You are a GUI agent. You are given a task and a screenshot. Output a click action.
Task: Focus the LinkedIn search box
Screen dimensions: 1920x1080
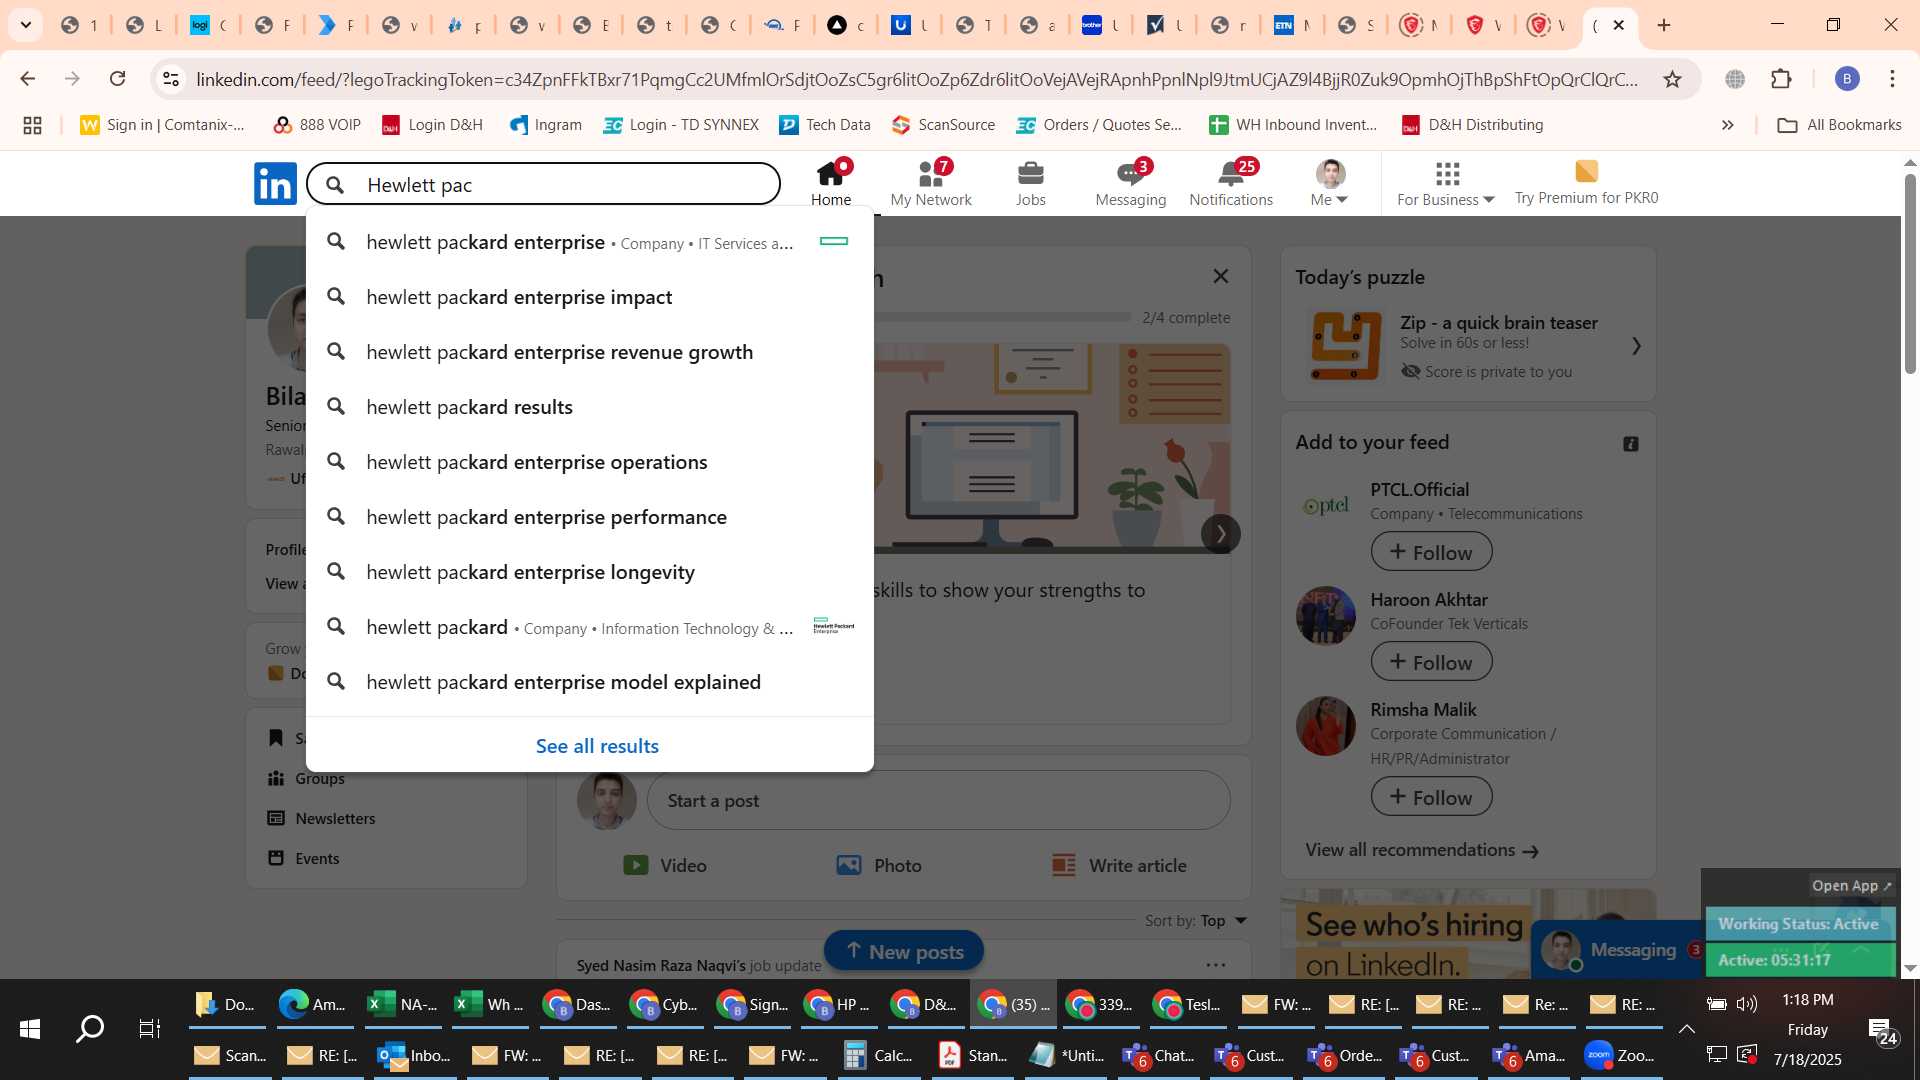(x=544, y=184)
